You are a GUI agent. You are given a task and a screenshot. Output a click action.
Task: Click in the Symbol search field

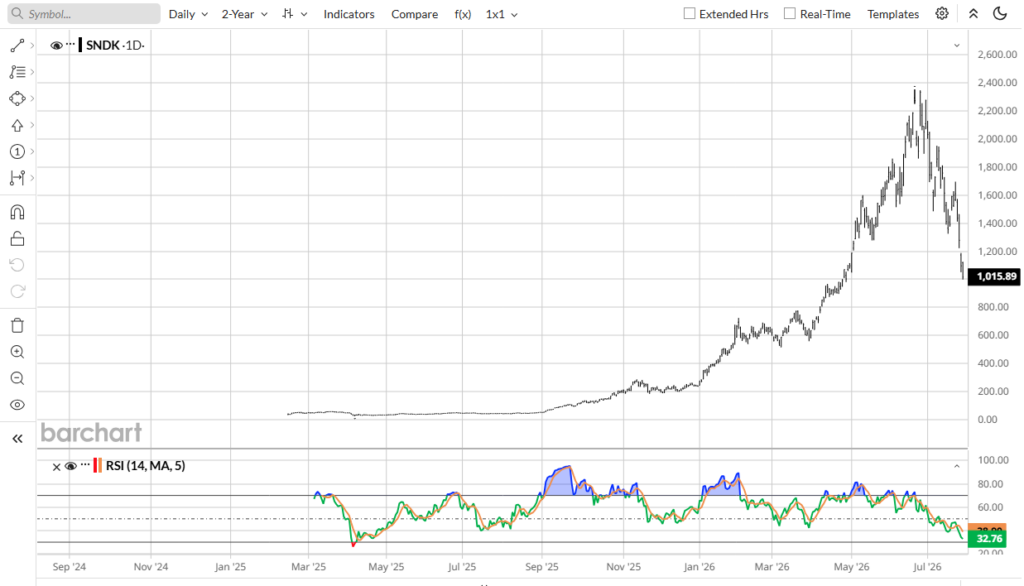[x=84, y=14]
